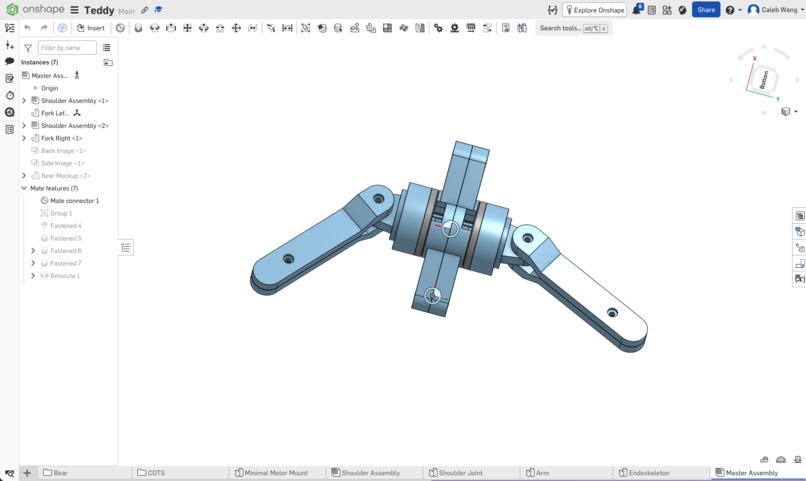Screen dimensions: 806x481
Task: Toggle the list view icon beside filter
Action: 106,48
